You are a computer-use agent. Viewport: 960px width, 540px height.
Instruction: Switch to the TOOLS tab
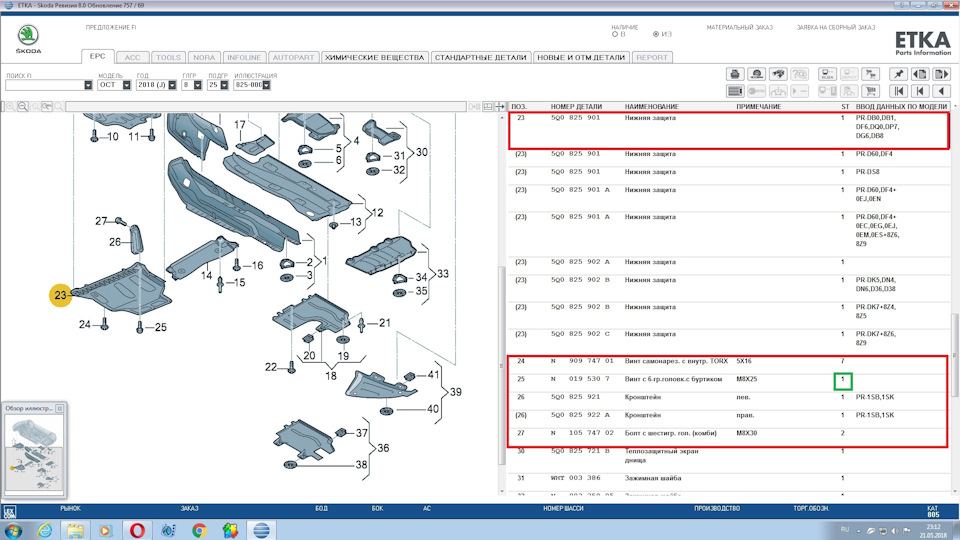click(168, 58)
